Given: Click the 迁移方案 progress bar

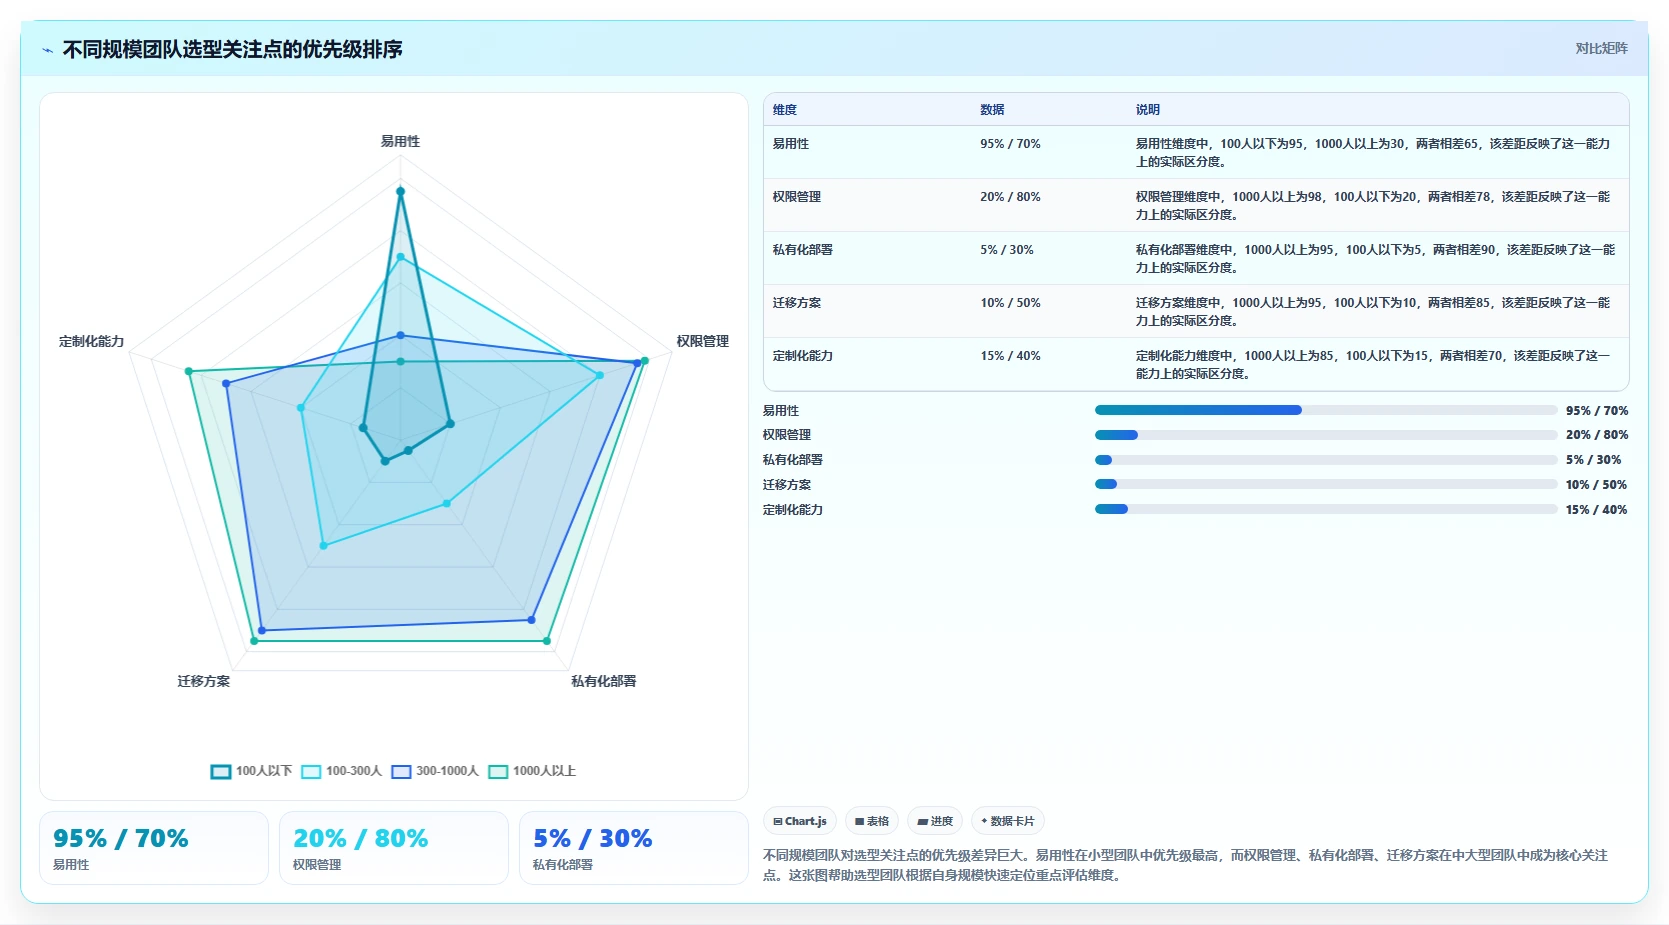Looking at the screenshot, I should [x=1326, y=484].
